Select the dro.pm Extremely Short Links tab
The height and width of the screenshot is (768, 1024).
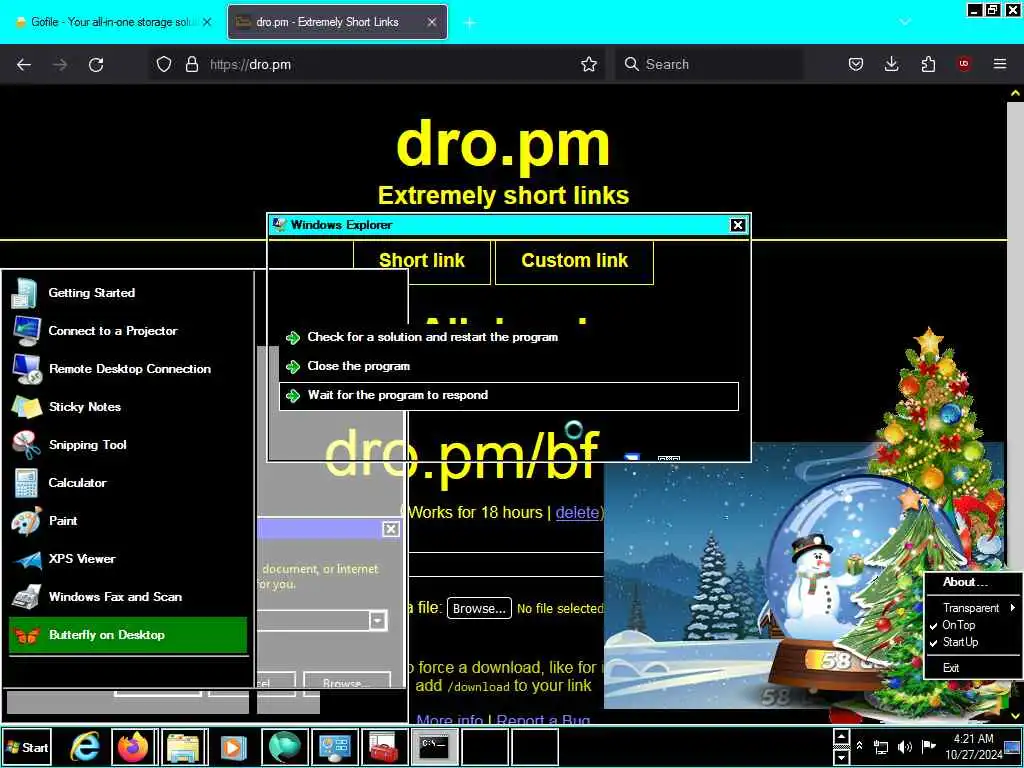pos(337,22)
